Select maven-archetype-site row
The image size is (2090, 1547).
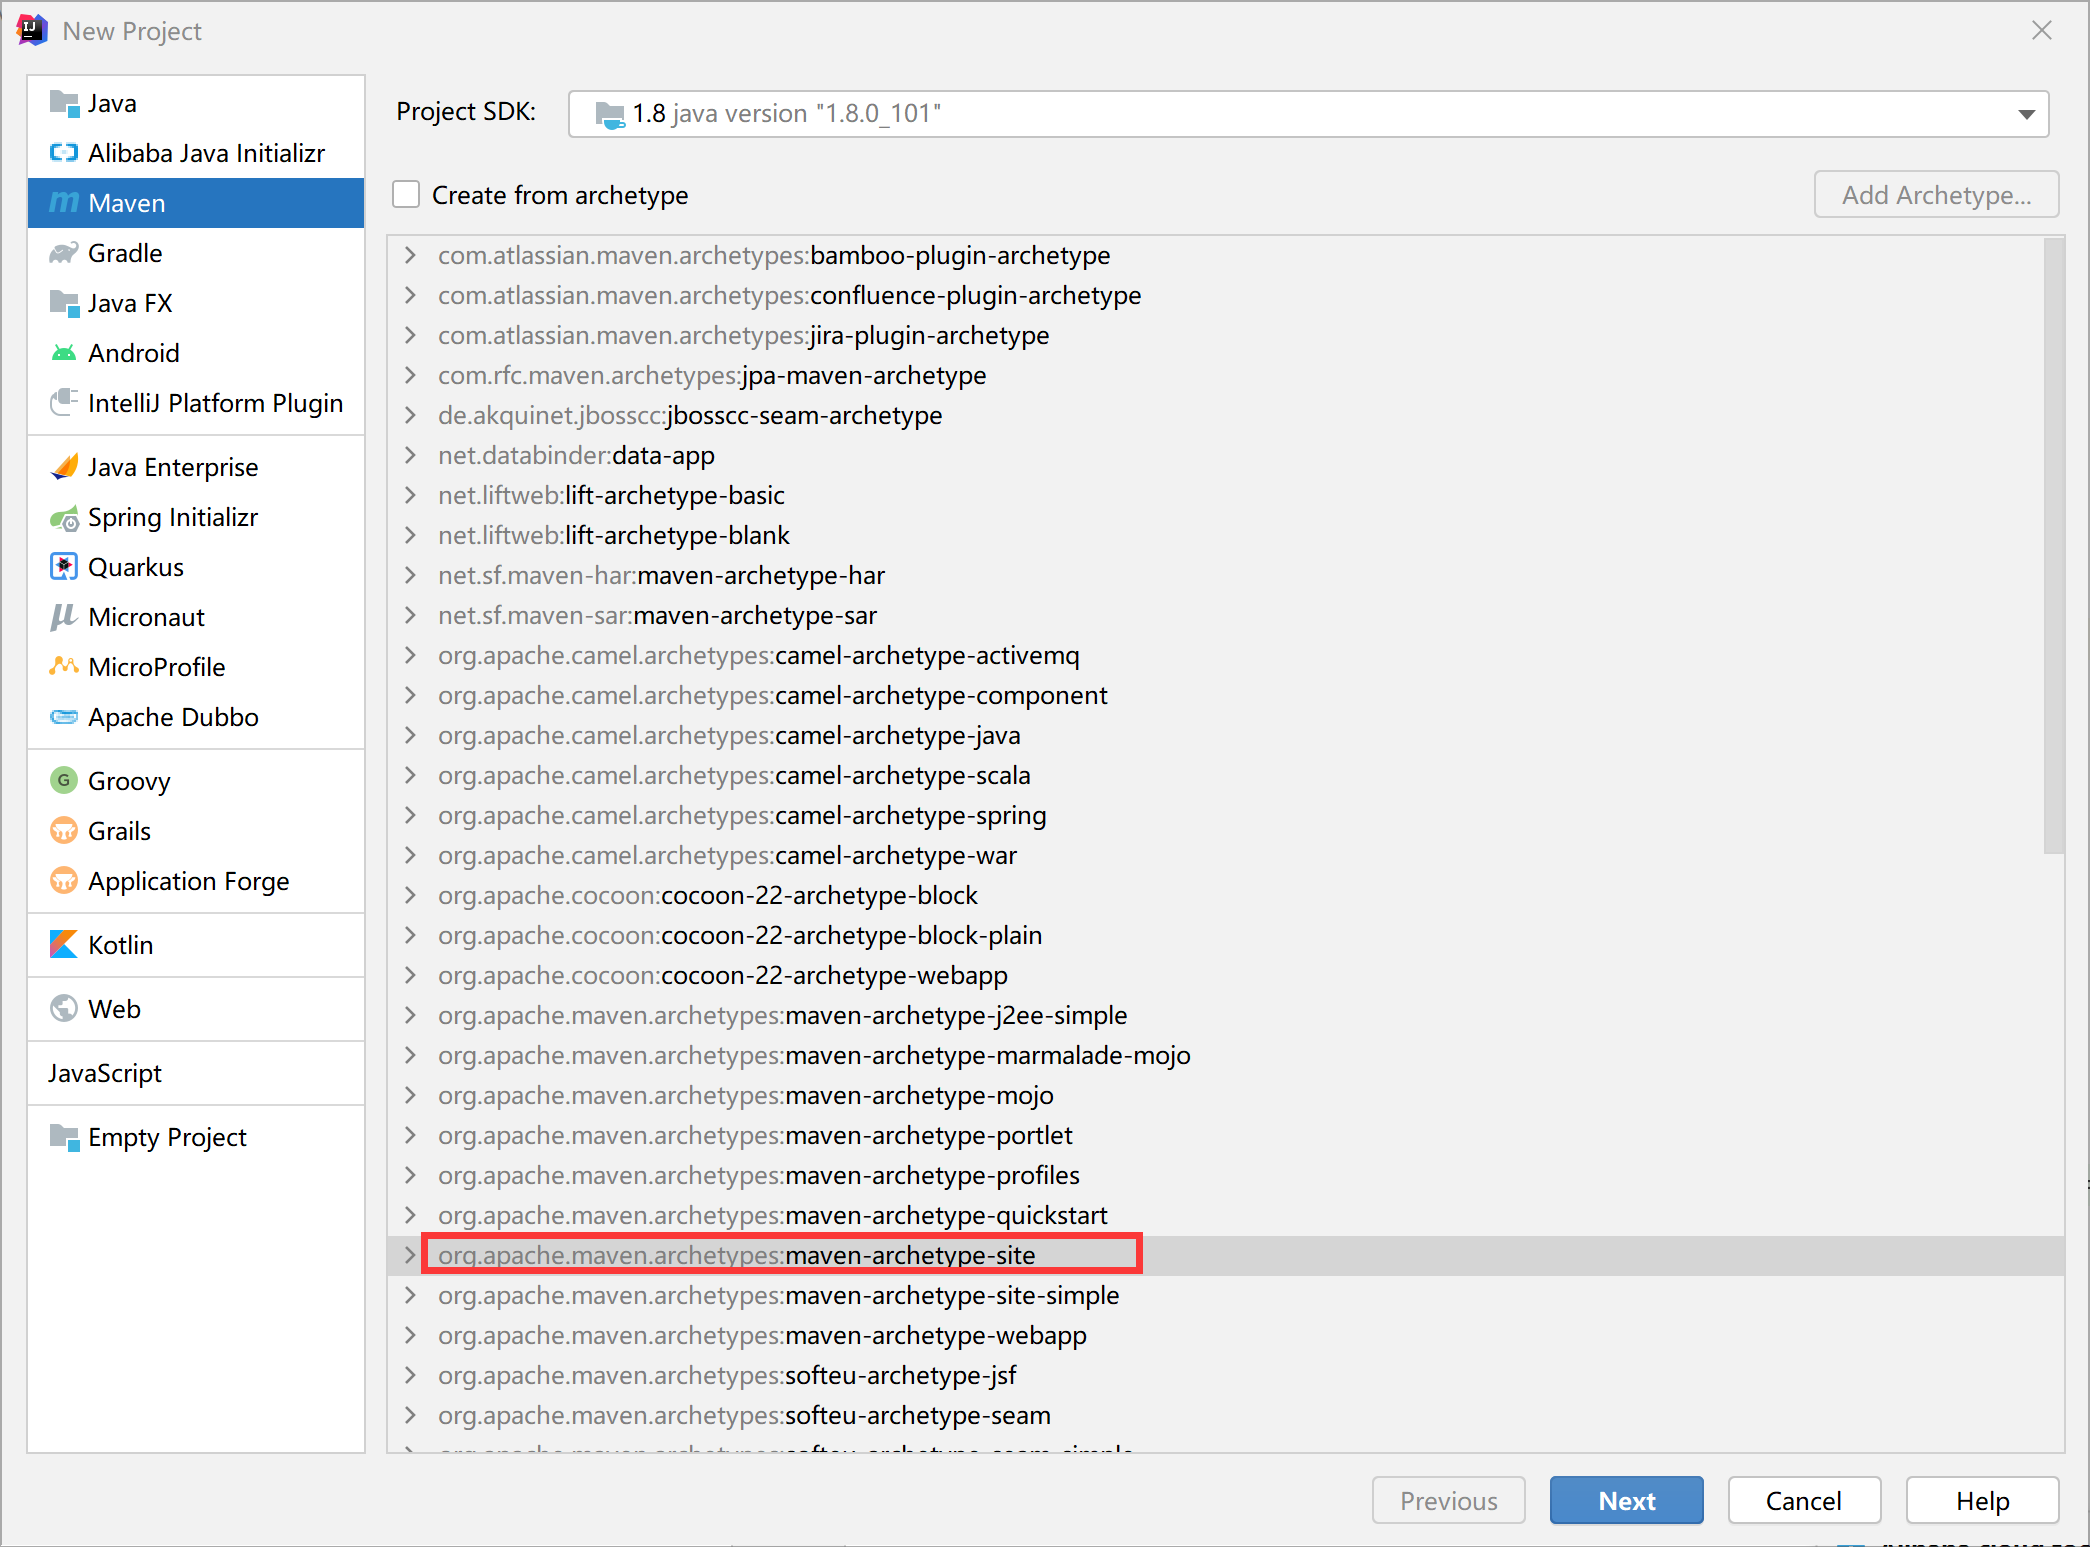[x=1226, y=1255]
